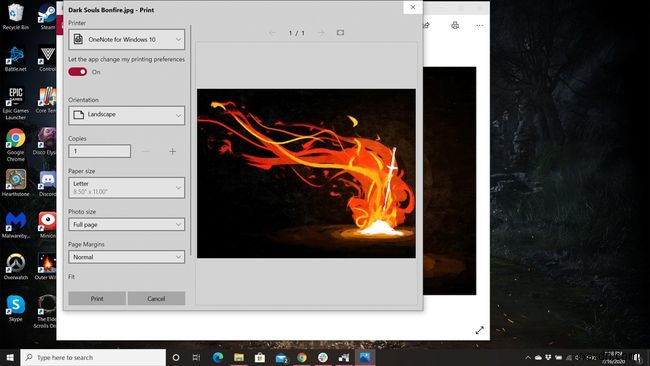The image size is (650, 366).
Task: Open the See more (...) menu in Photos
Action: 479,25
